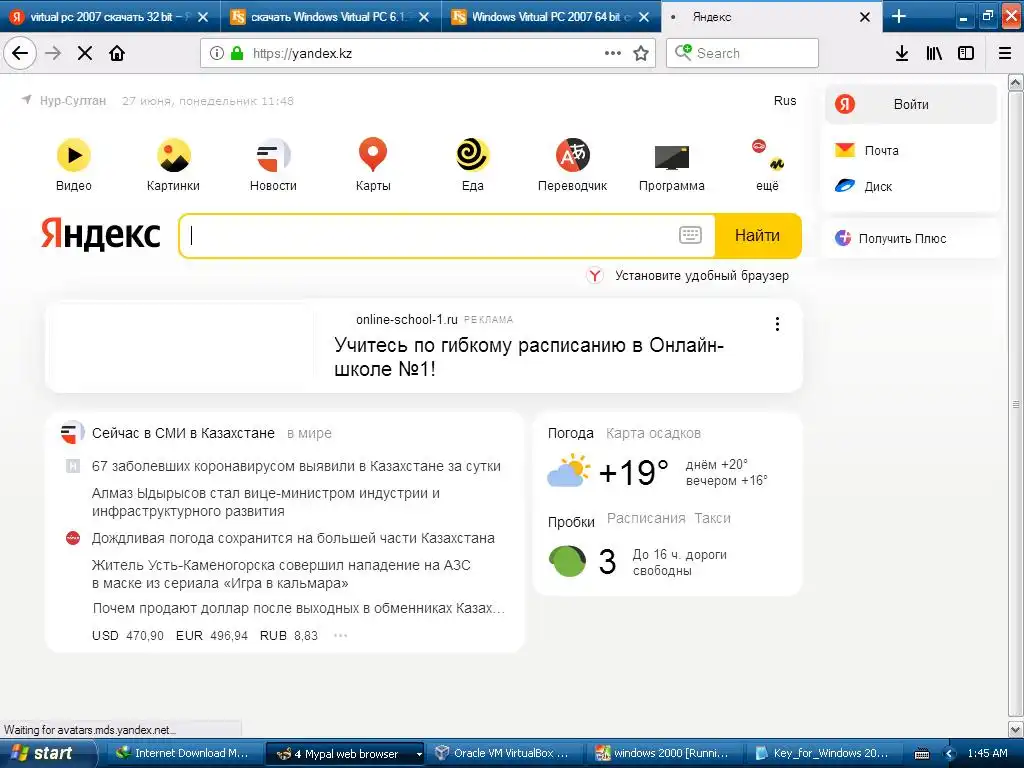
Task: Open the hamburger application menu
Action: (1005, 53)
